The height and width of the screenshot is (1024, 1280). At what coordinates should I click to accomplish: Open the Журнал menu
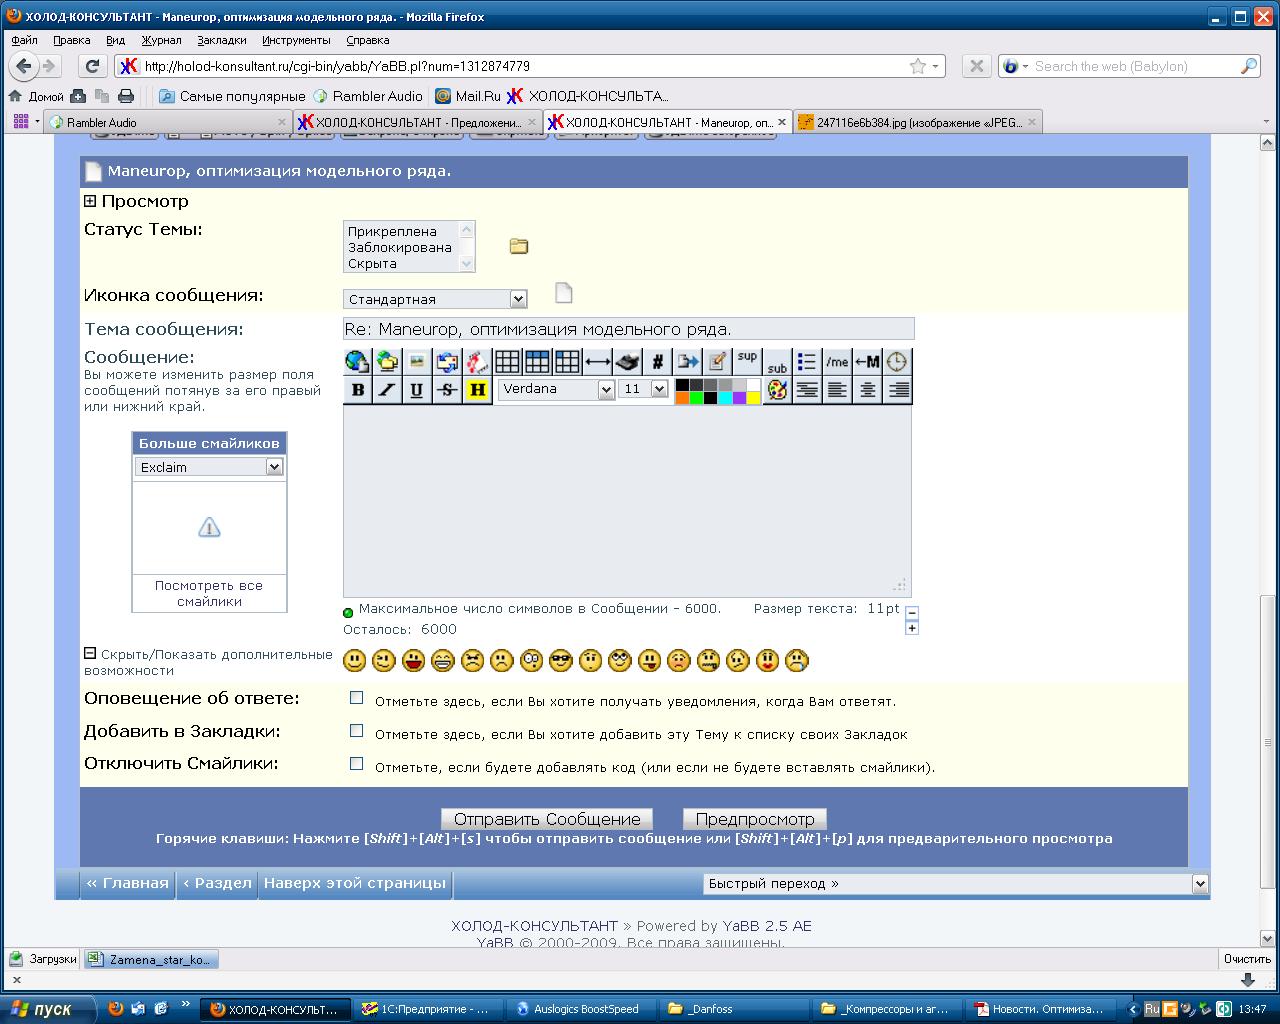click(161, 40)
